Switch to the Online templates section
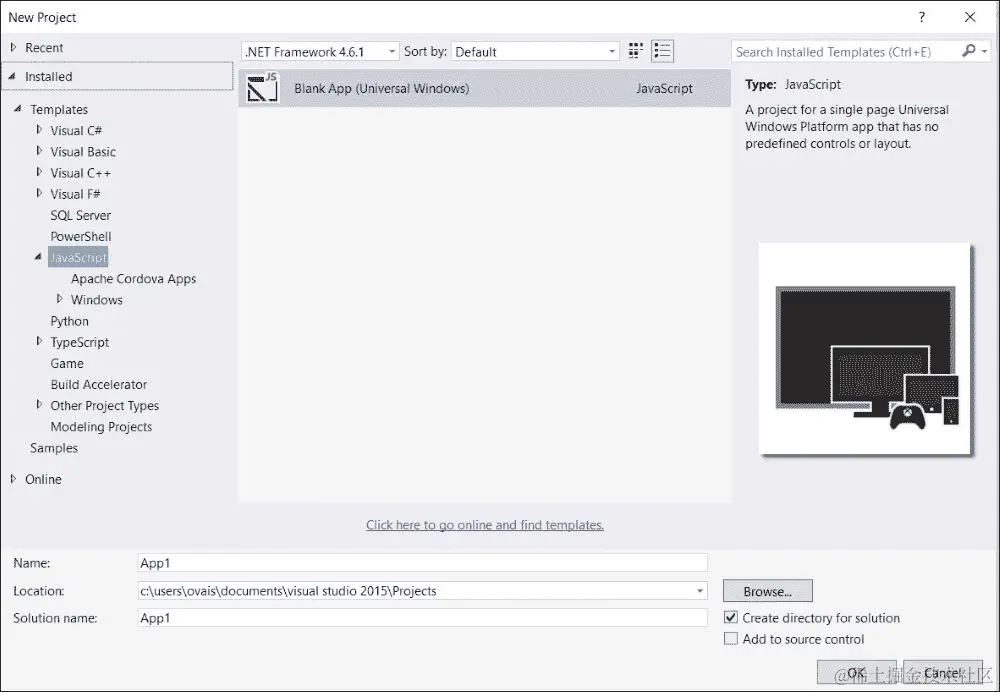This screenshot has height=692, width=1000. [42, 479]
